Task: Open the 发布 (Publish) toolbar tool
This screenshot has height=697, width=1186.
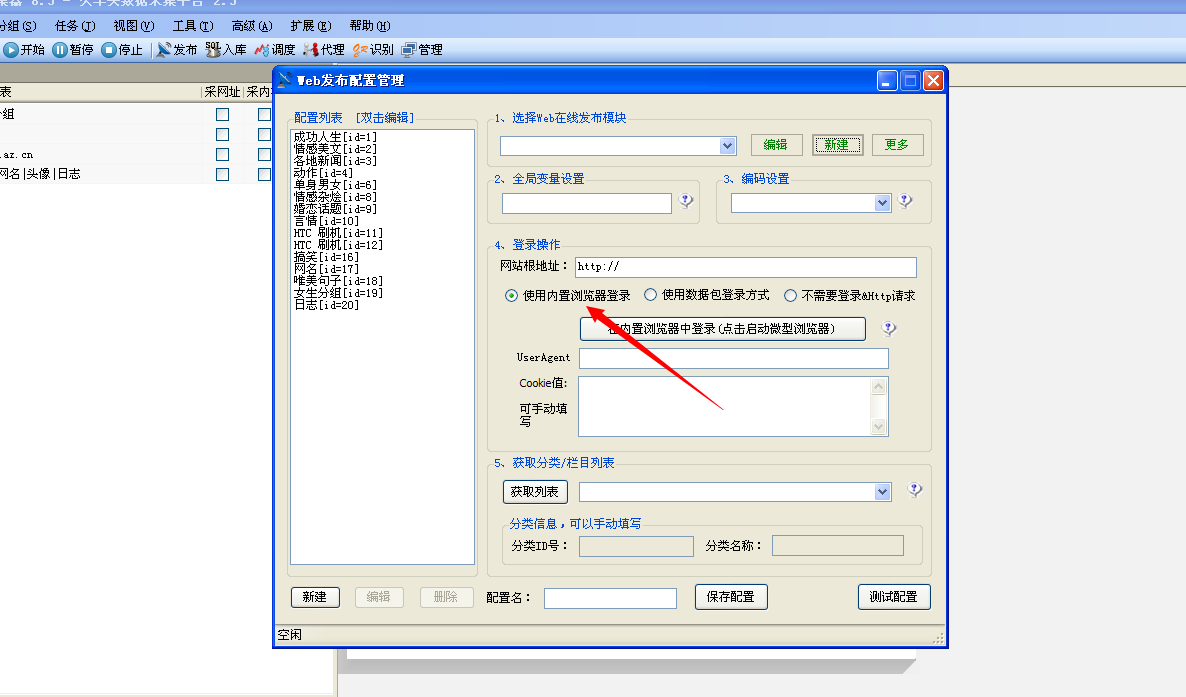Action: pyautogui.click(x=164, y=49)
